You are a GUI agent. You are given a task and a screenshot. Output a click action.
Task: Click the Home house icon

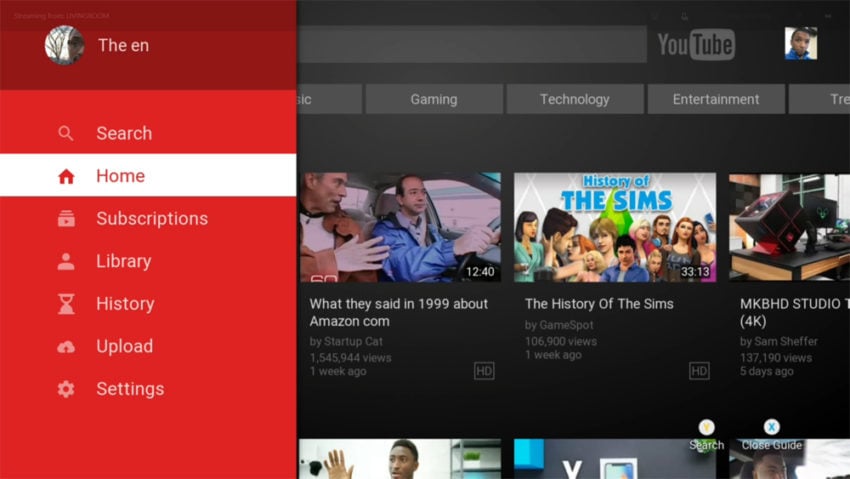coord(66,176)
